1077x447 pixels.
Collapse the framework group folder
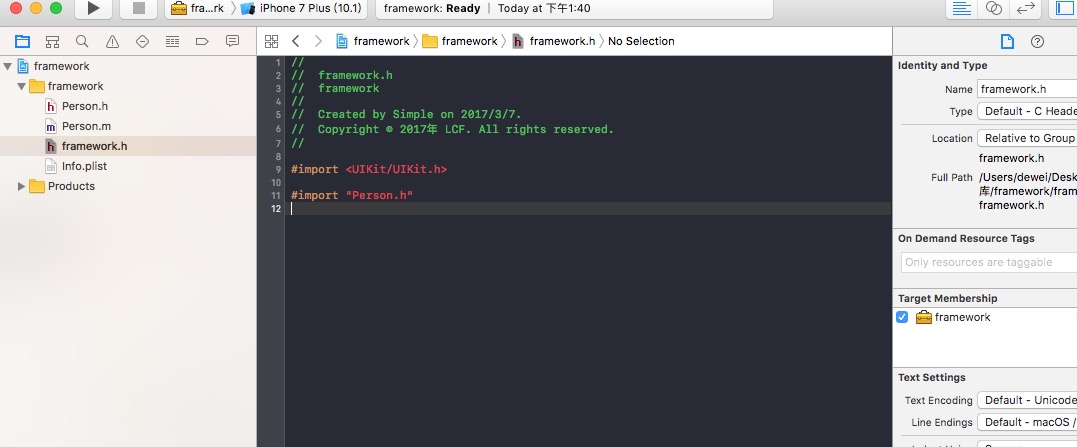[21, 86]
